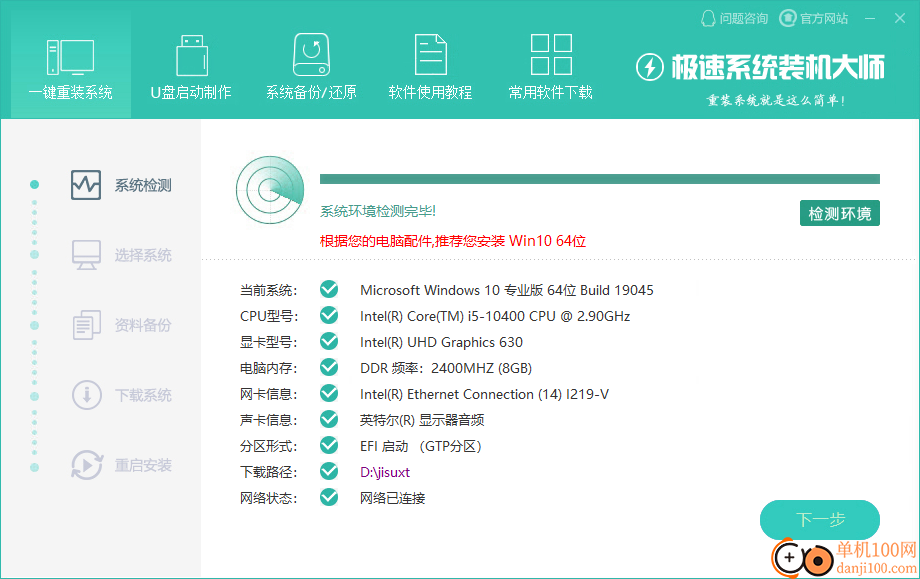Select the 资料备份 documents icon
The width and height of the screenshot is (920, 579).
(86, 325)
